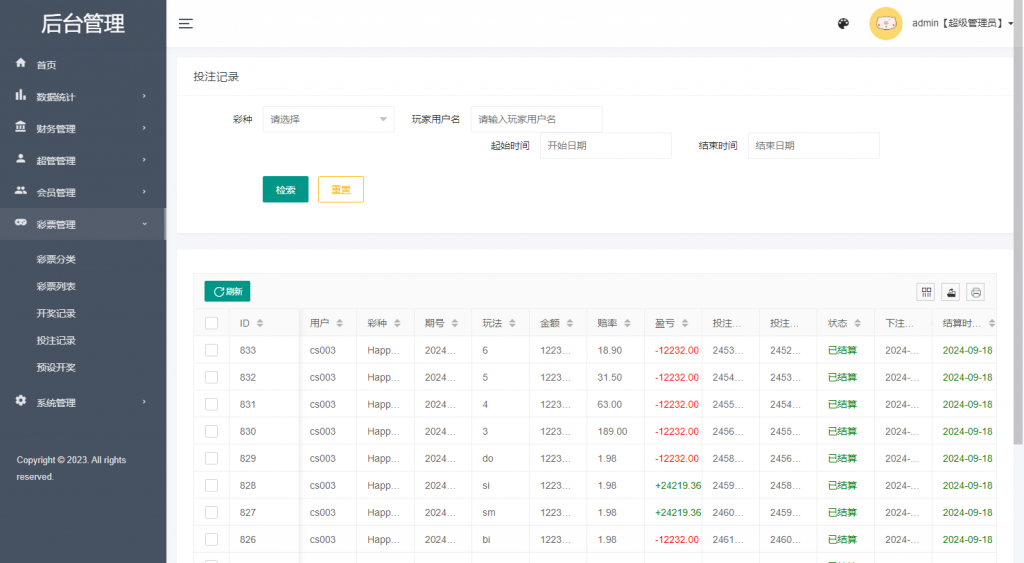Click the 超管管理 person icon
Screen dimensions: 1024x563
click(x=21, y=159)
